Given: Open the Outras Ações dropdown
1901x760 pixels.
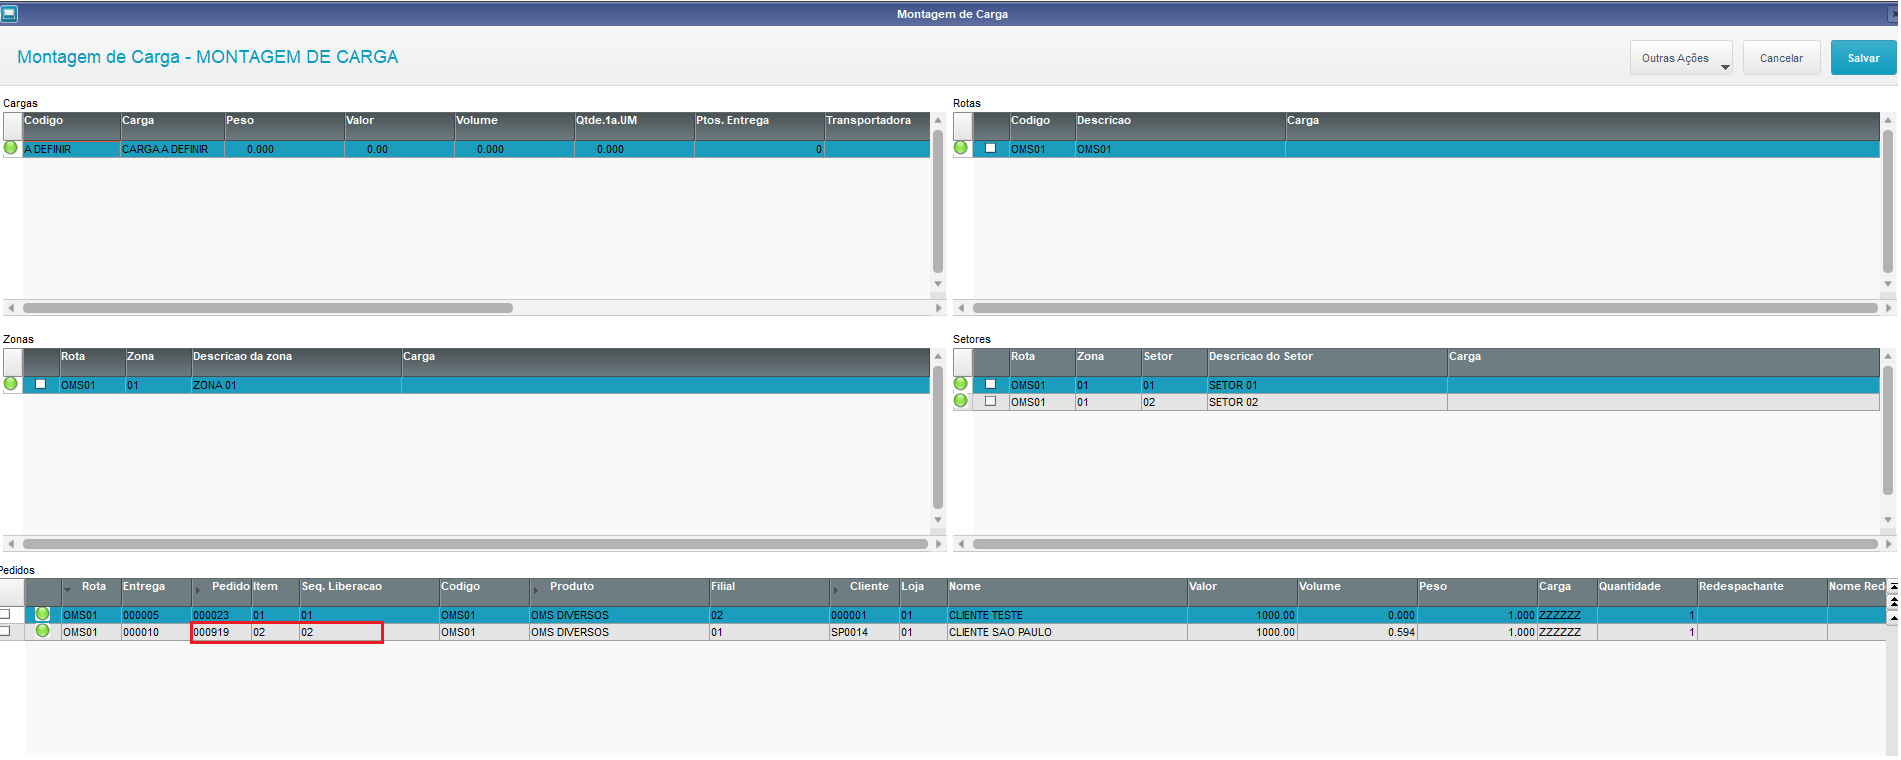Looking at the screenshot, I should [1681, 58].
